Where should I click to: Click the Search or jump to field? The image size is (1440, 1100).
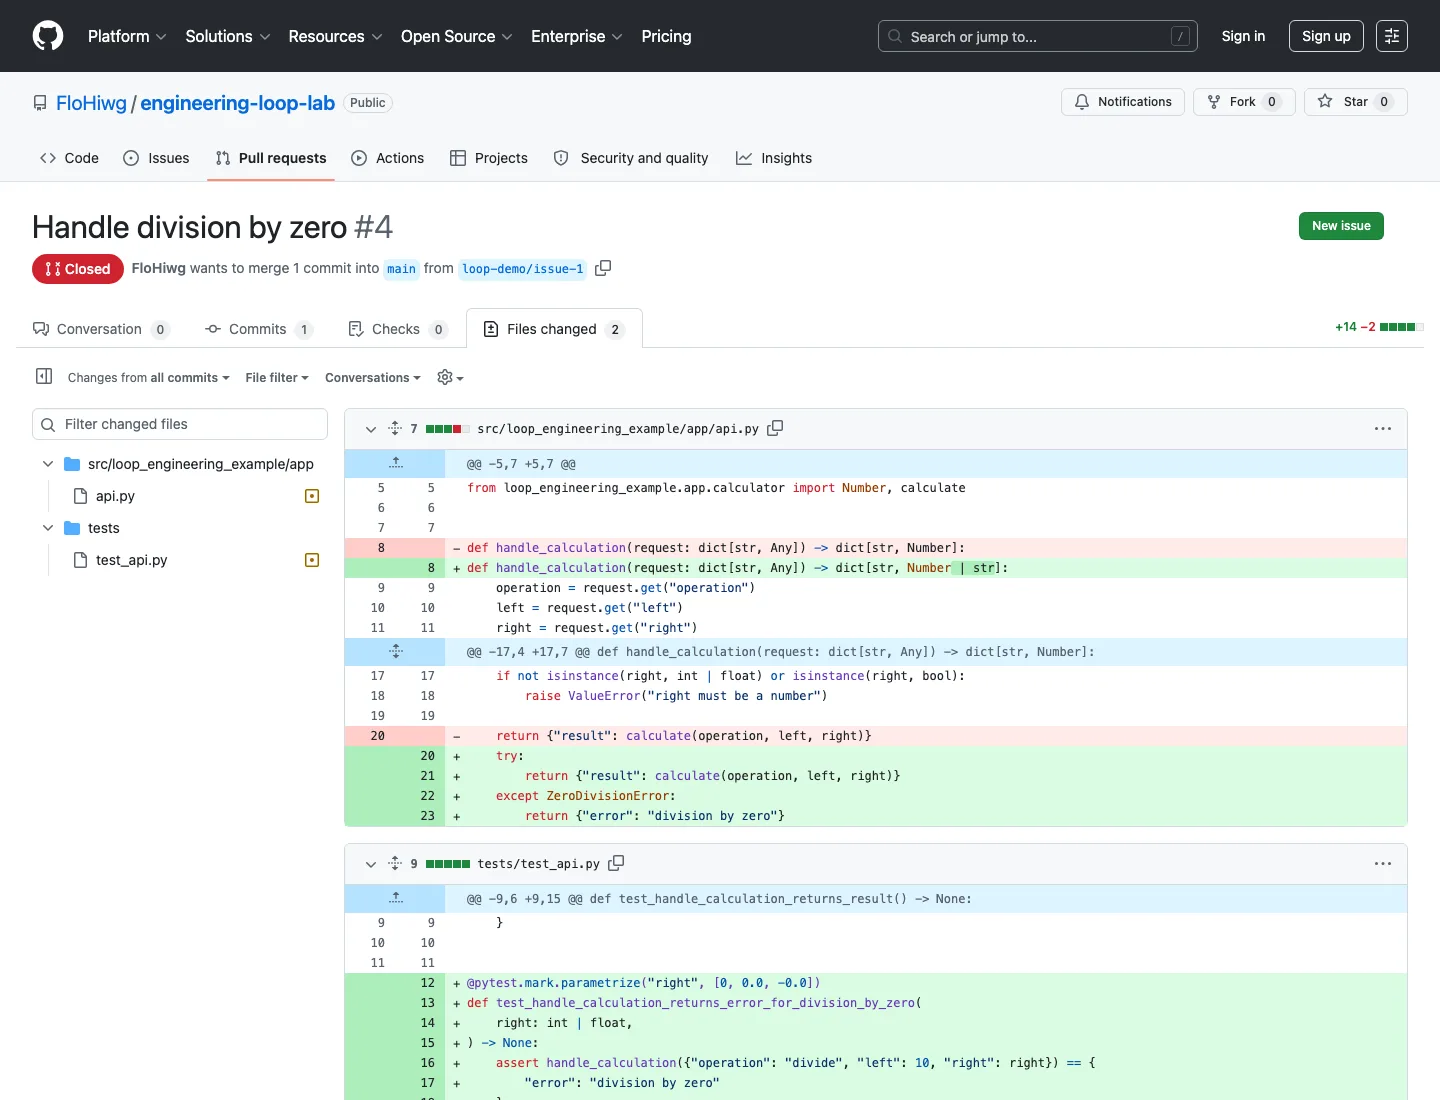[x=1037, y=36]
